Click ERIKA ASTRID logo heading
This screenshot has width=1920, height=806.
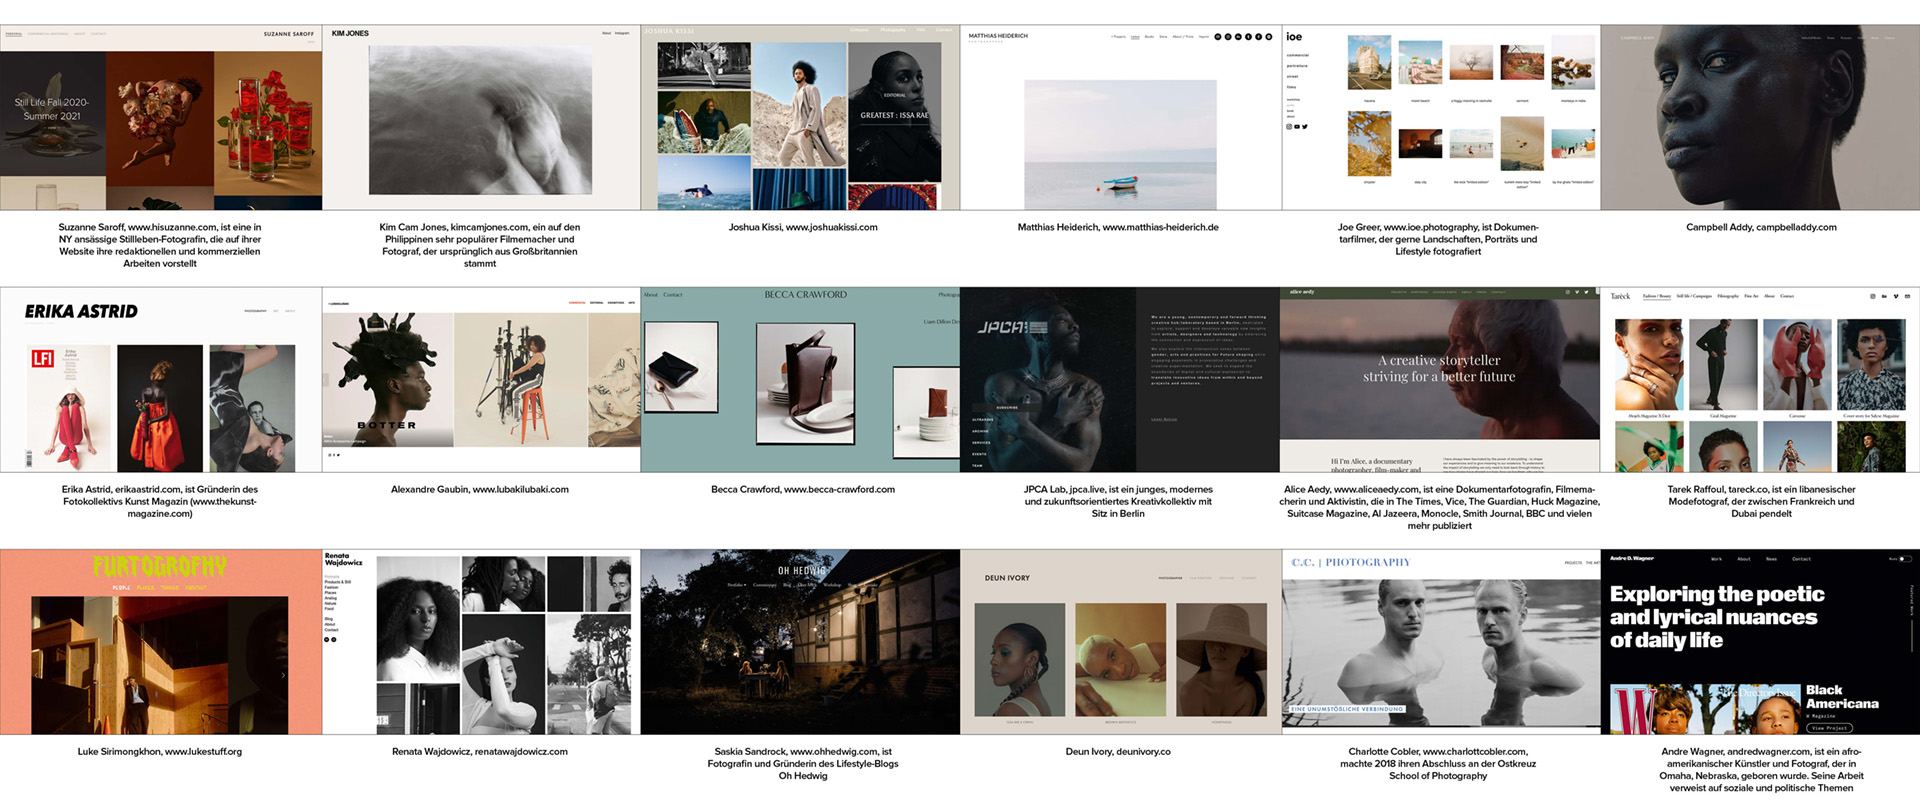[x=81, y=312]
